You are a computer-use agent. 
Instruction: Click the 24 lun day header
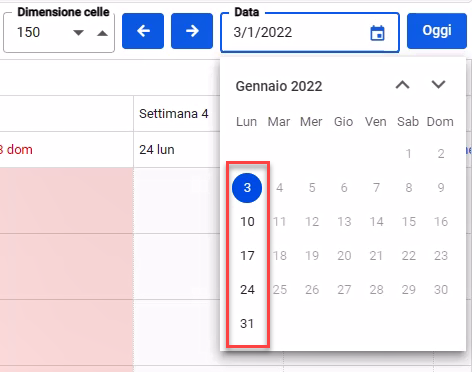point(157,150)
